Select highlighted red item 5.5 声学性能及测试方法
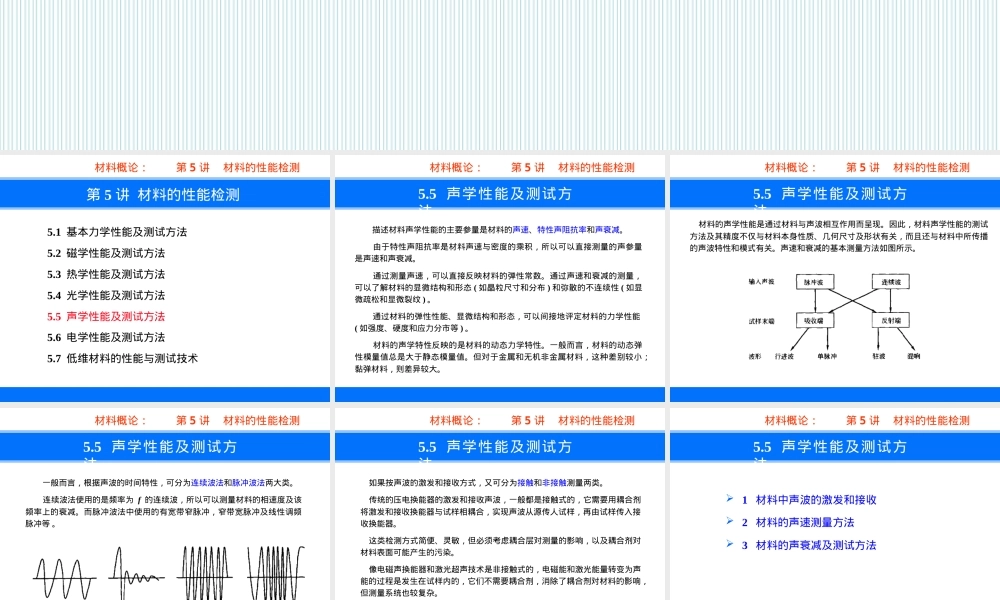Image resolution: width=1000 pixels, height=600 pixels. pos(106,316)
